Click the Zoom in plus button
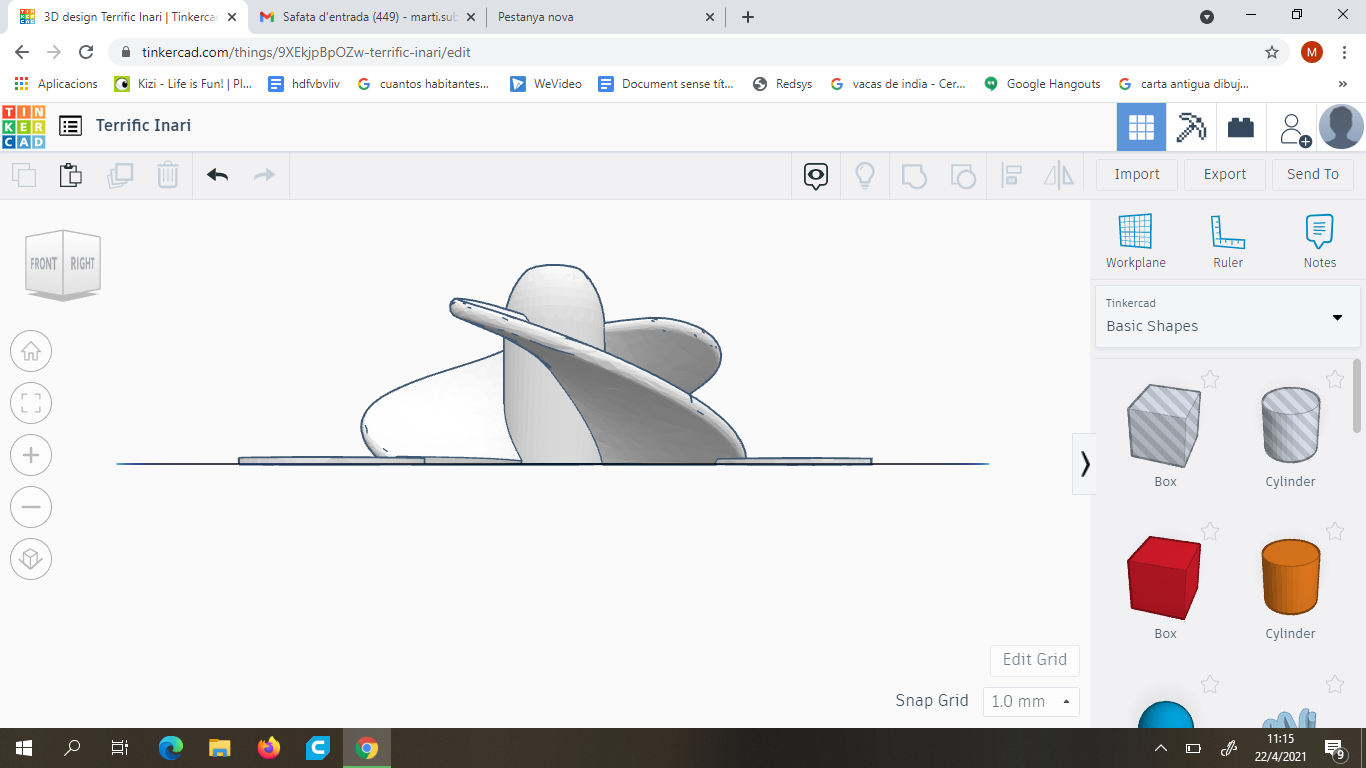Viewport: 1366px width, 768px height. tap(31, 455)
